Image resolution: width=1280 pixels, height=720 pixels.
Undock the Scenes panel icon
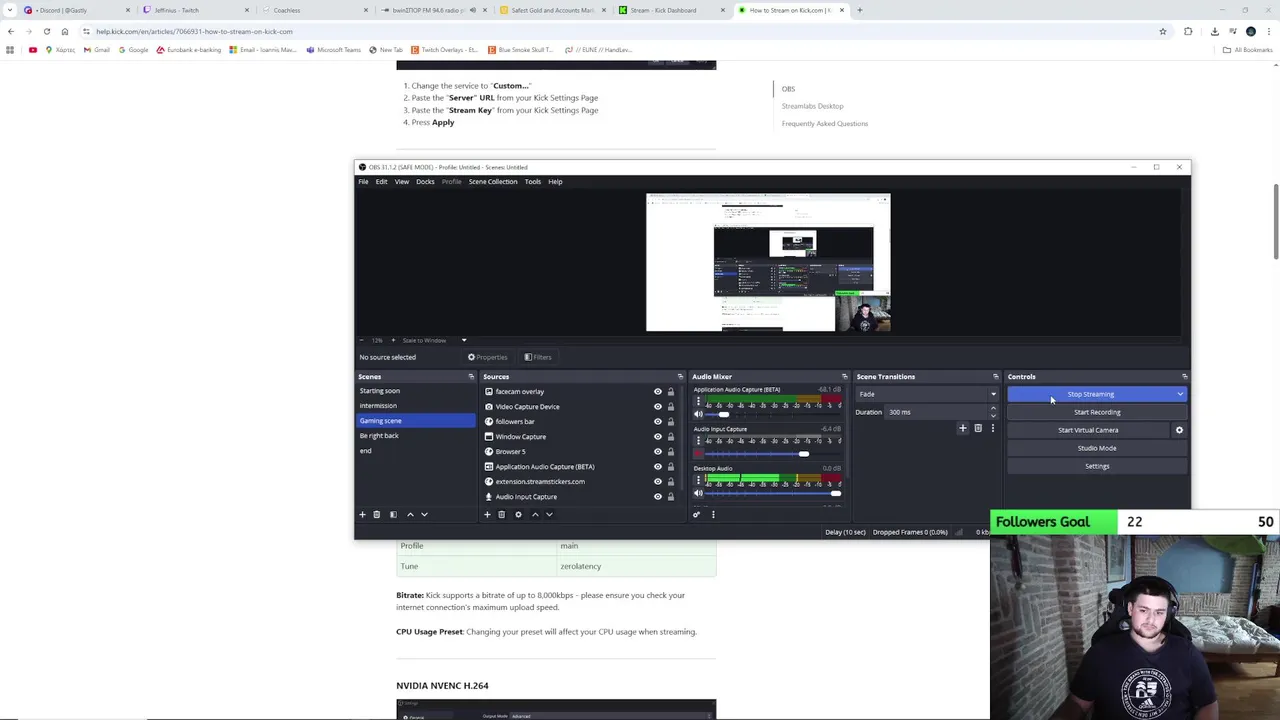point(471,377)
